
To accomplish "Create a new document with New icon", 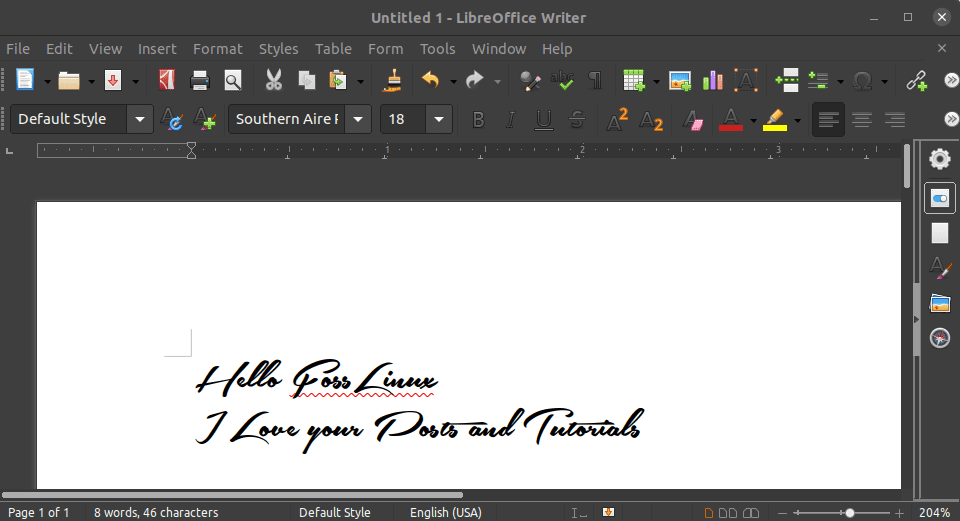I will tap(24, 80).
